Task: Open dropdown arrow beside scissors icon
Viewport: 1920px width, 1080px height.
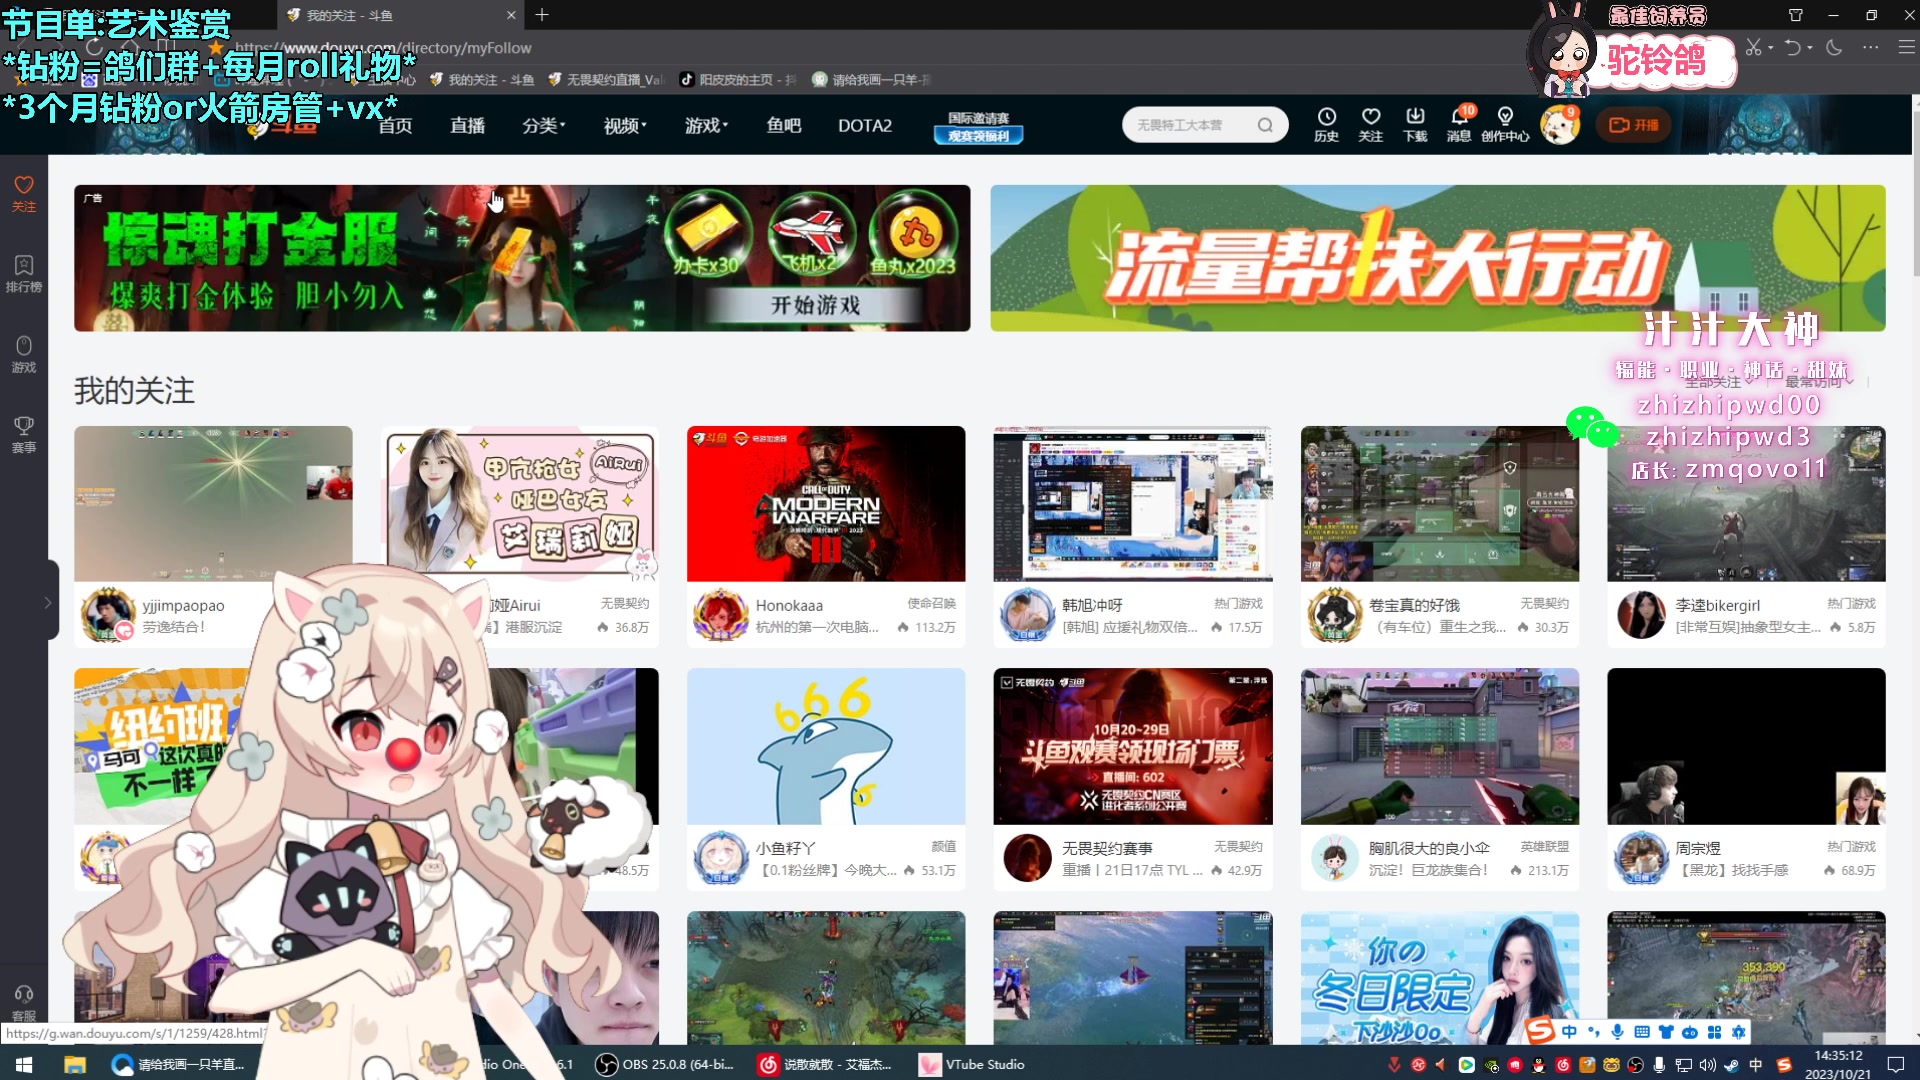Action: click(x=1770, y=47)
